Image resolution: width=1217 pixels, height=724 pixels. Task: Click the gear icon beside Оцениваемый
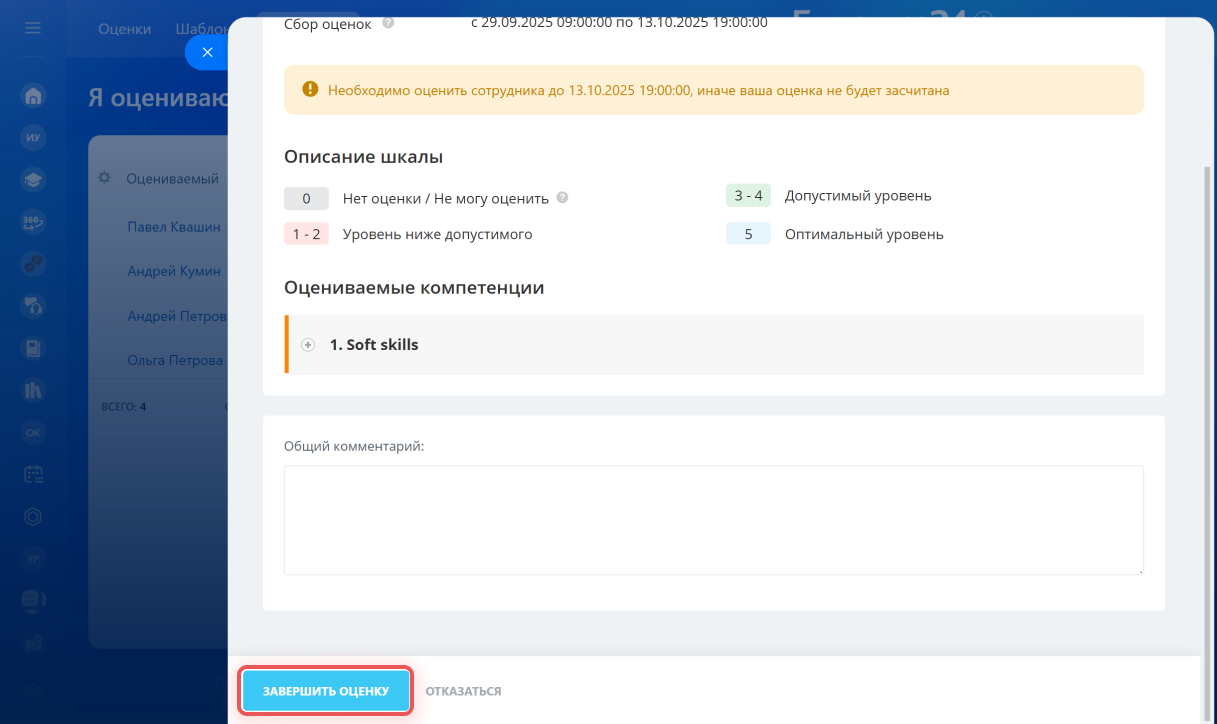coord(104,178)
